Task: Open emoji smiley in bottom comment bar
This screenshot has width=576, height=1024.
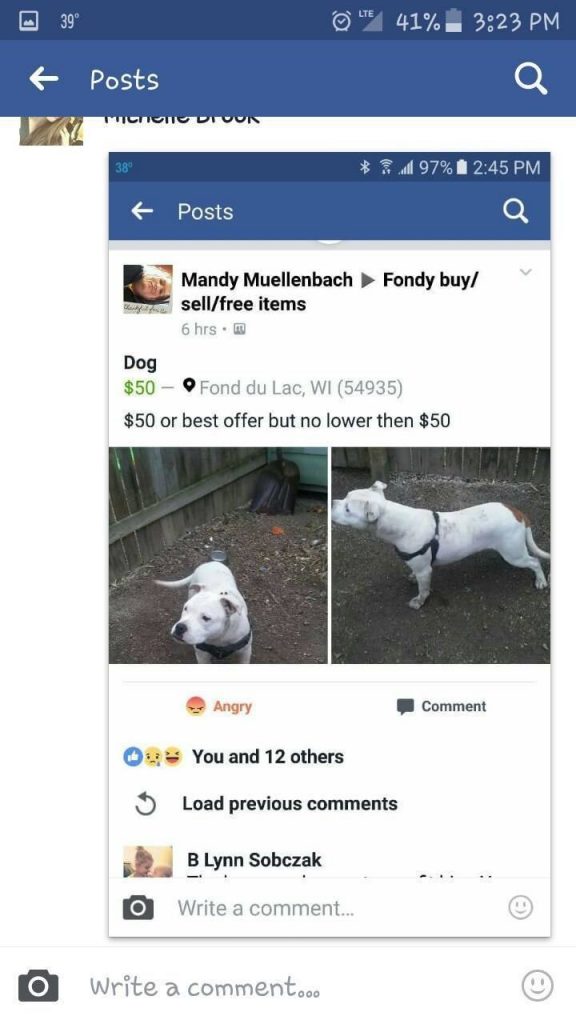Action: pyautogui.click(x=537, y=985)
